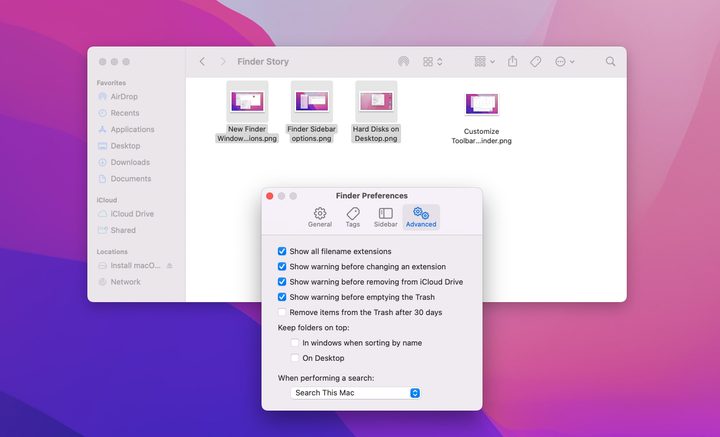
Task: Enable keep folders on top On Desktop
Action: pos(295,358)
